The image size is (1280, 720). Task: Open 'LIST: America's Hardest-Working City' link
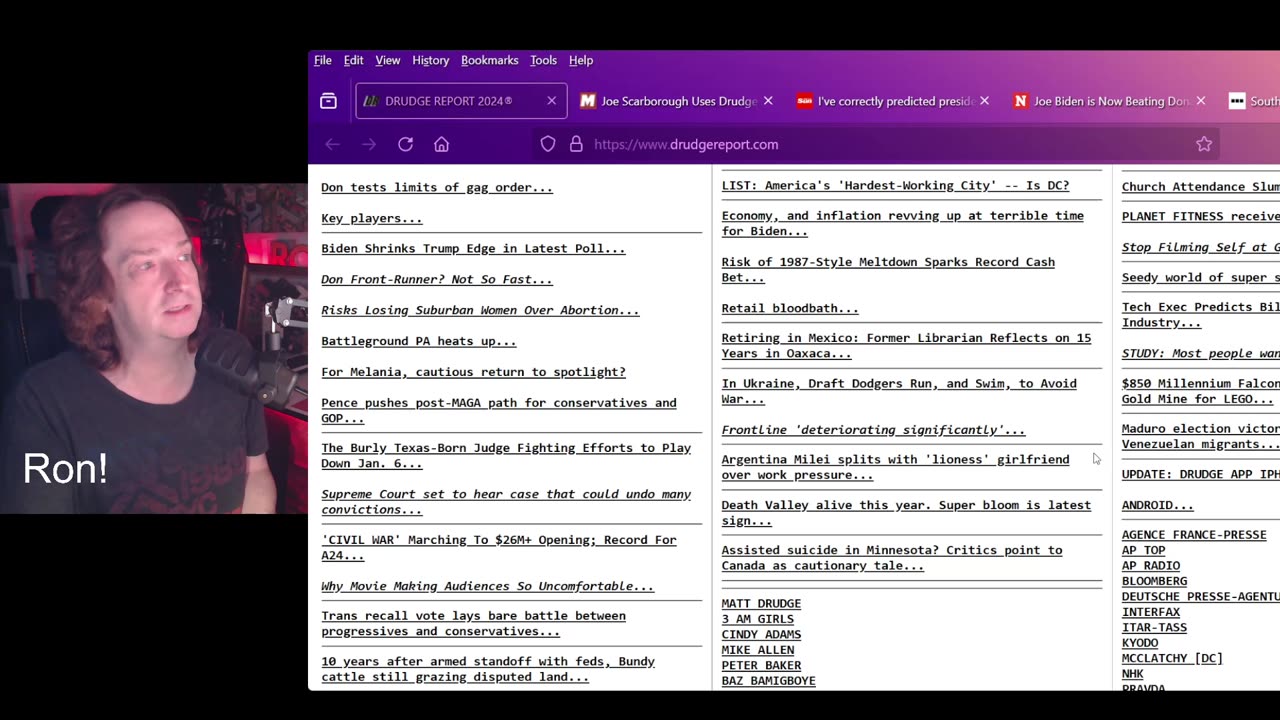[x=896, y=185]
